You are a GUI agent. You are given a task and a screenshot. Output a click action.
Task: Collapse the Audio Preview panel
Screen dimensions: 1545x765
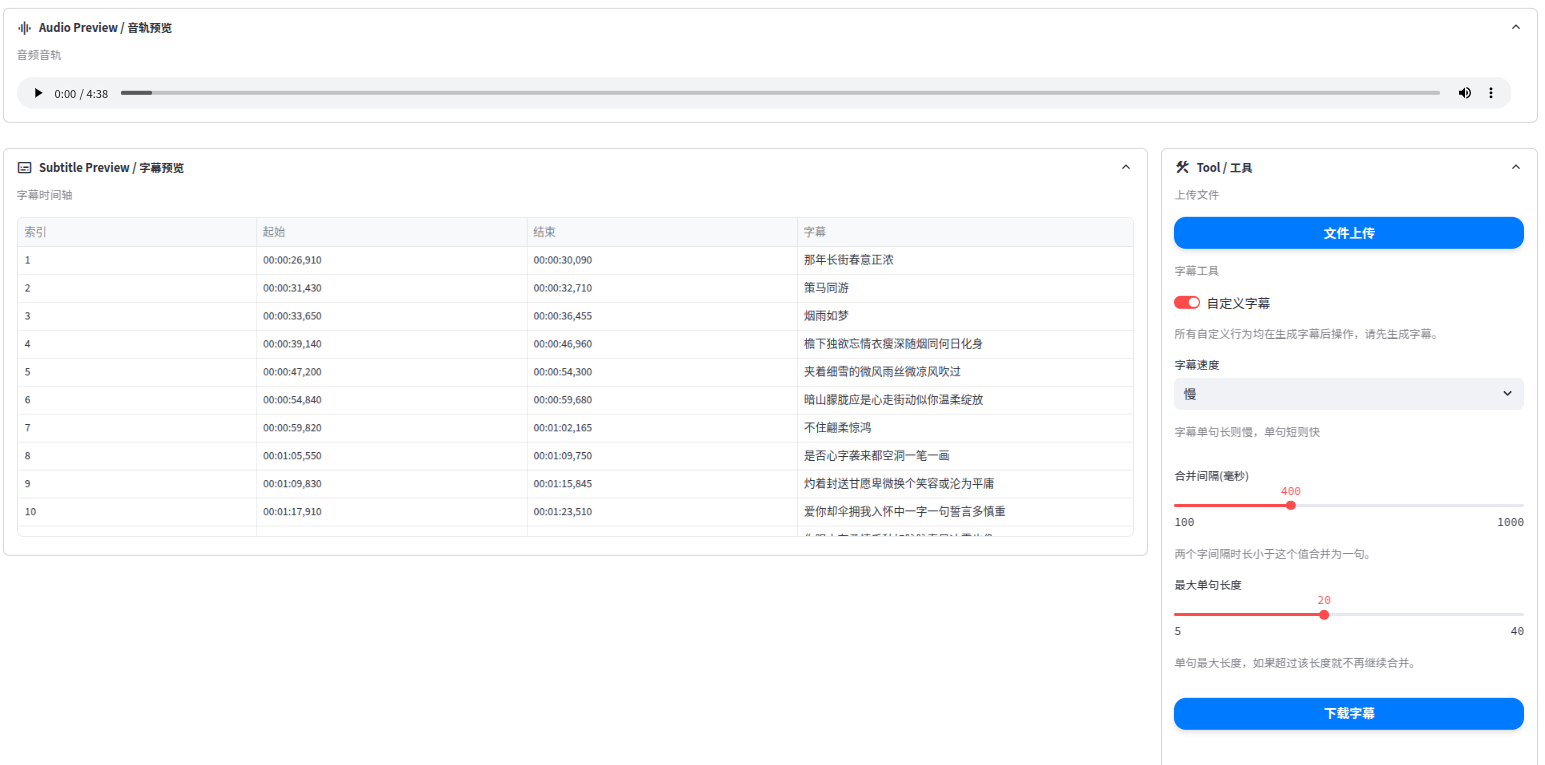click(x=1515, y=28)
